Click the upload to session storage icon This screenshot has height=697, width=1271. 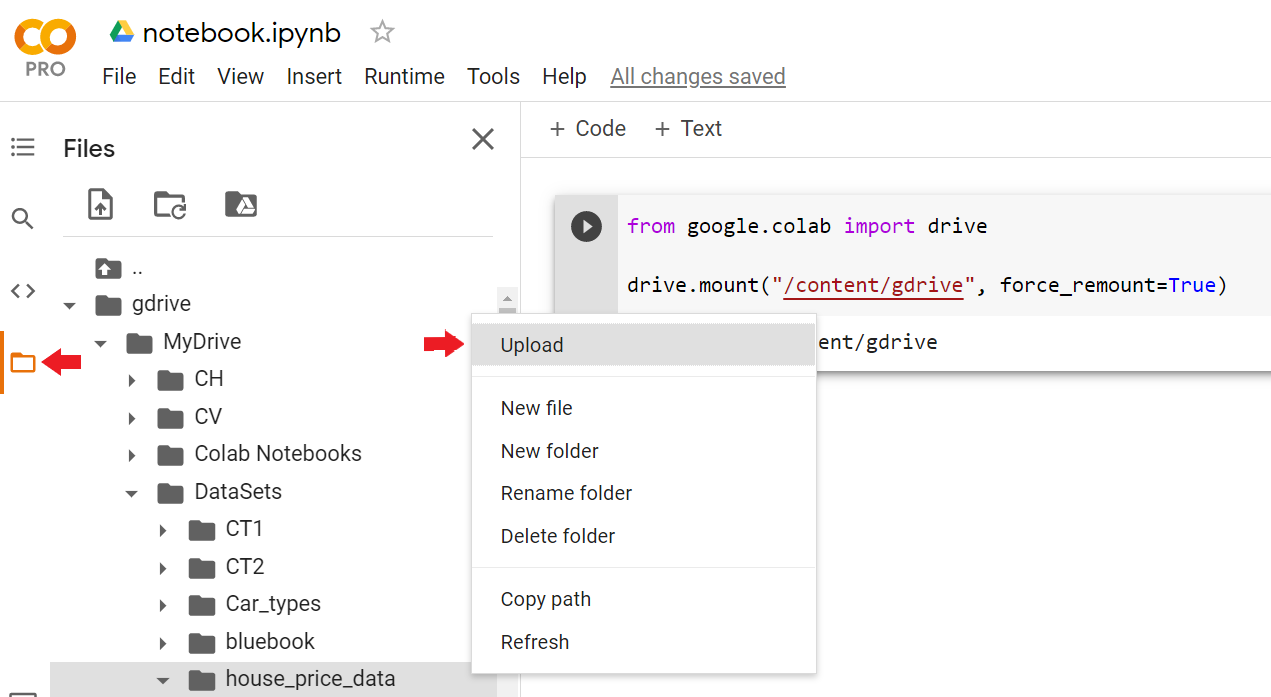coord(99,204)
